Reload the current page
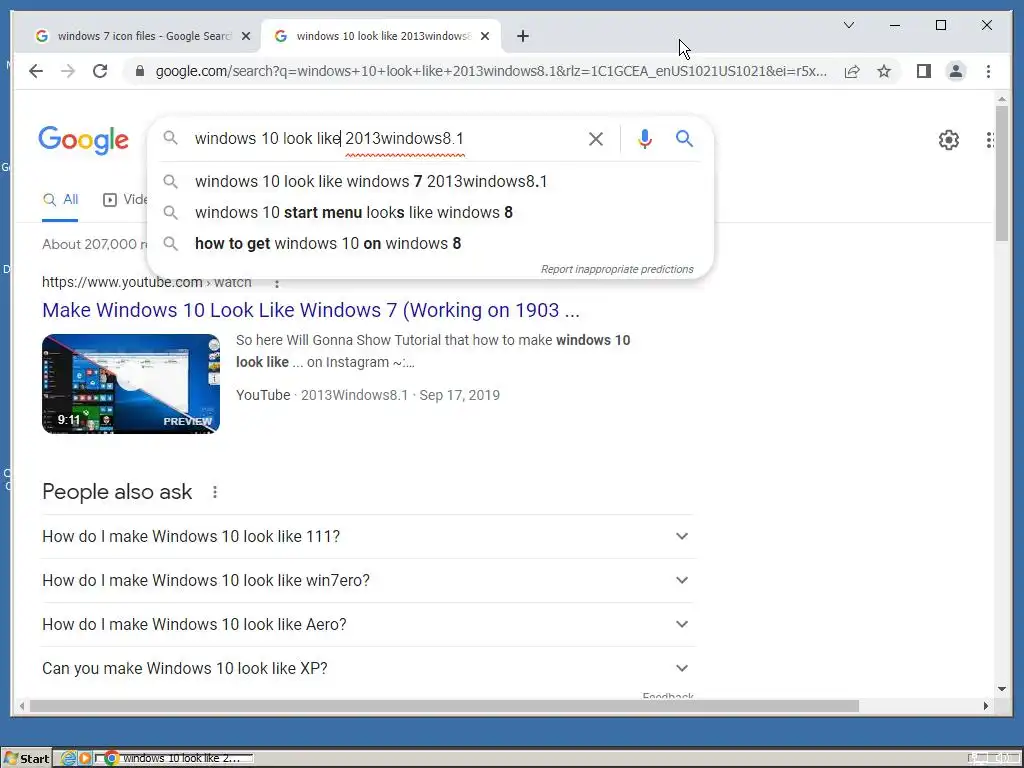 [100, 71]
